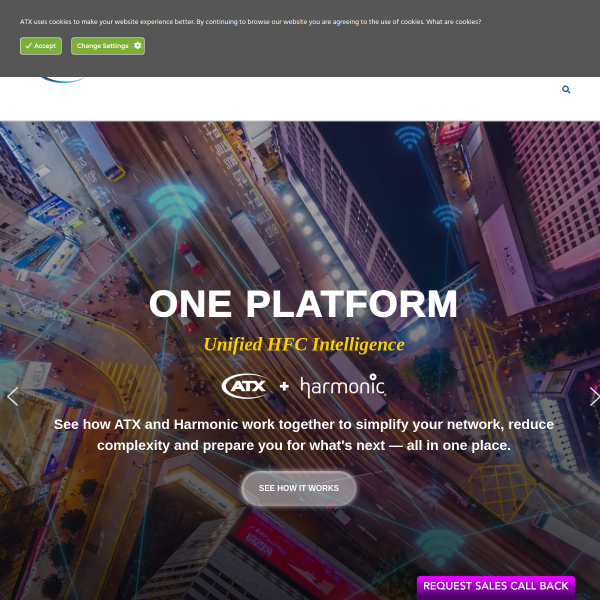Show the previous slide with left chevron
Viewport: 600px width, 600px height.
[x=12, y=396]
